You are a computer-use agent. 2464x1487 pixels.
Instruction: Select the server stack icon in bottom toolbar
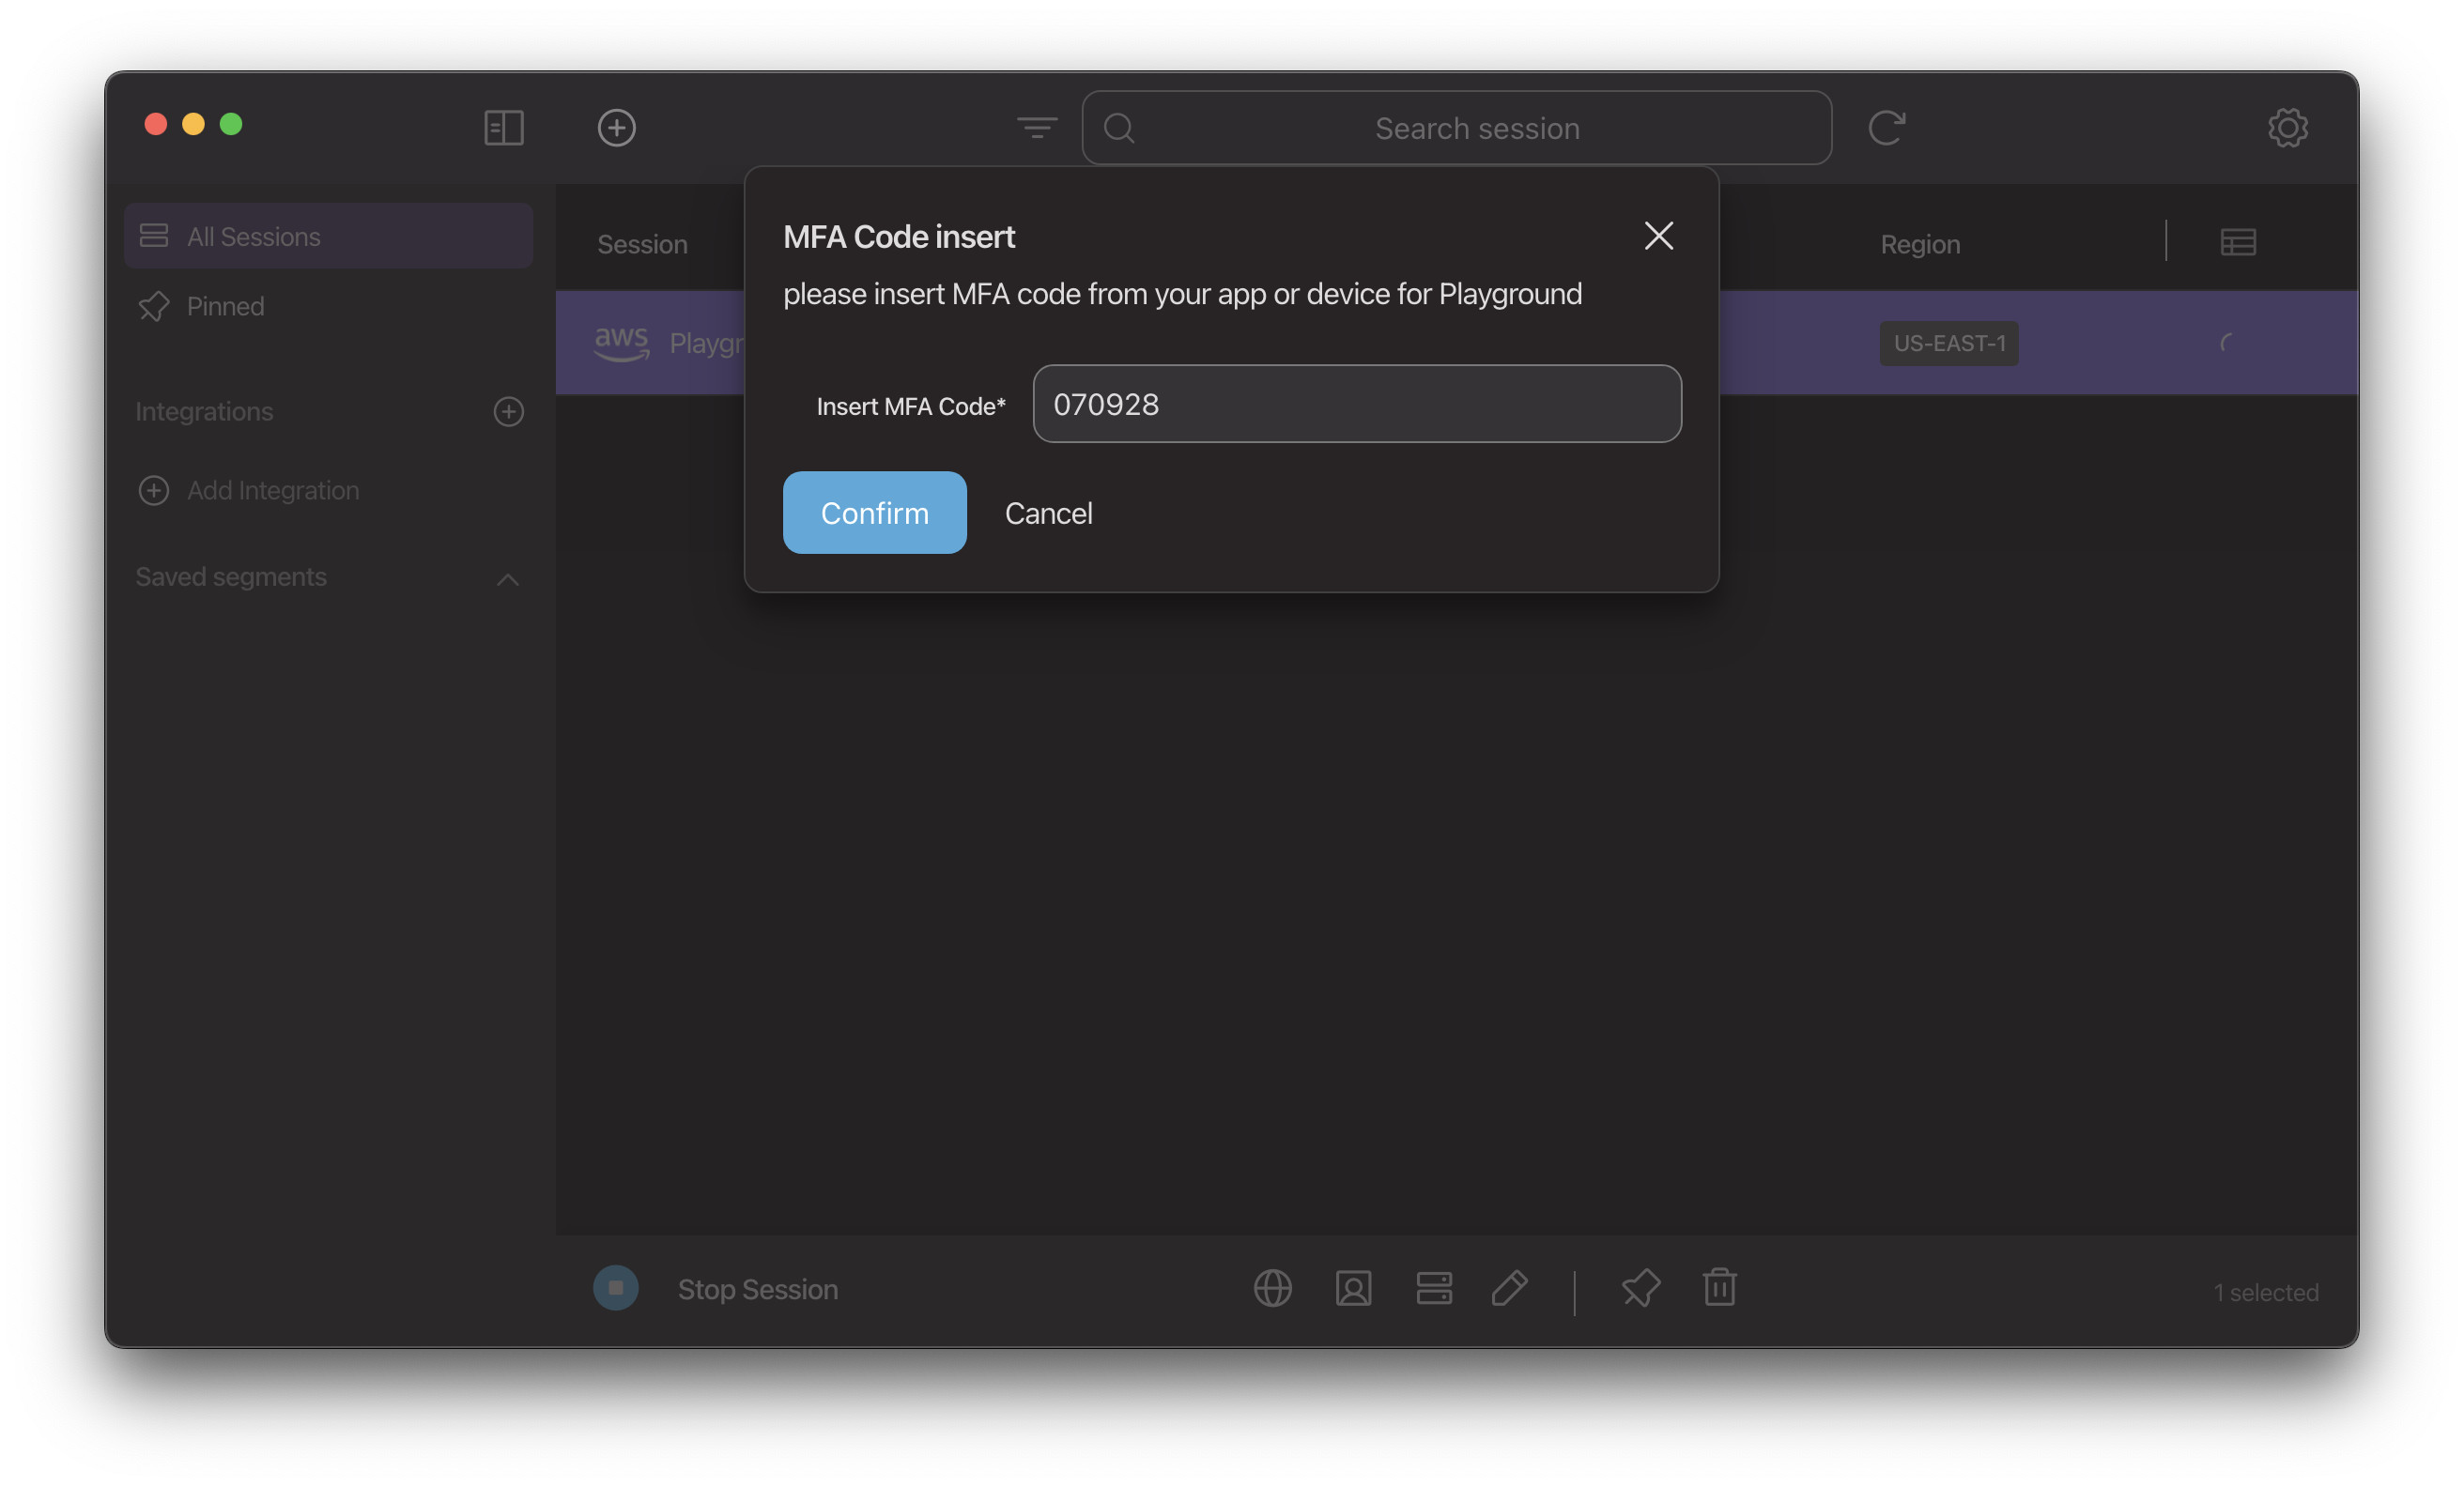[x=1434, y=1288]
